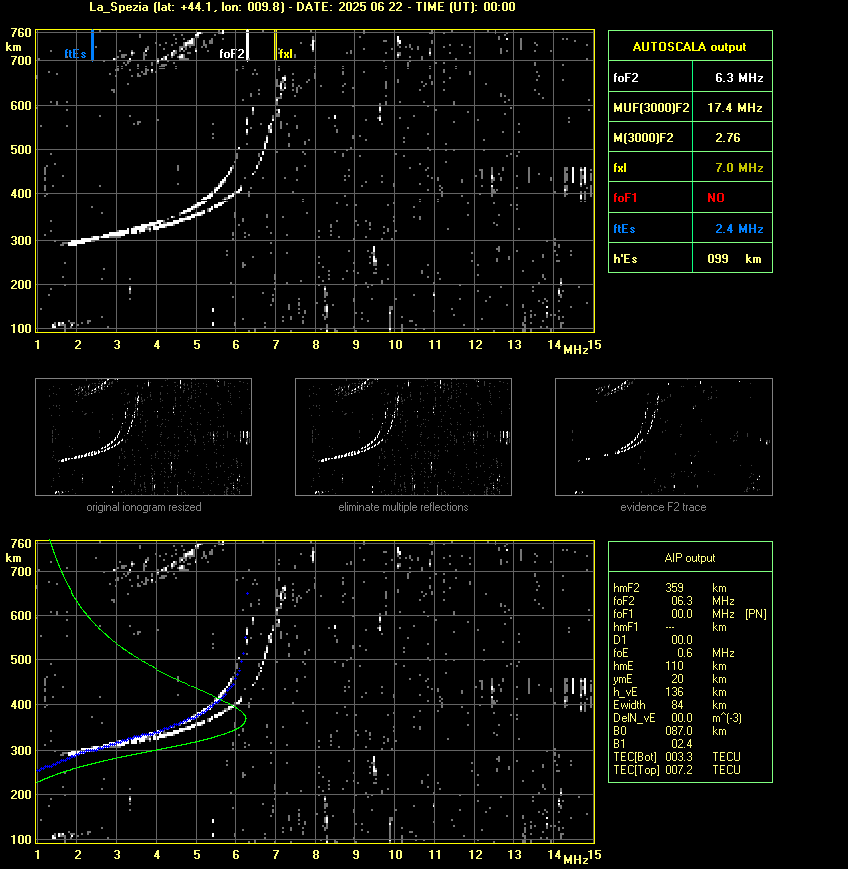Click the fxI value '7.0 MHz'

coord(739,167)
